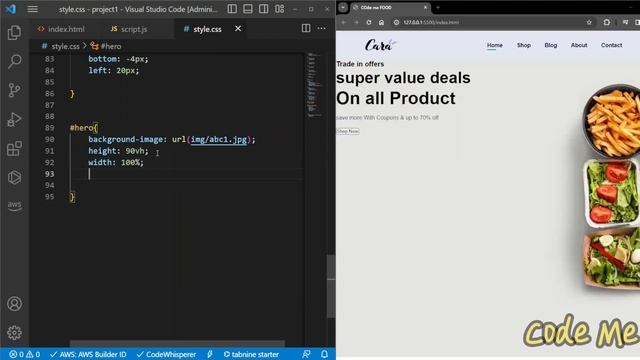The image size is (640, 360).
Task: Open the Shop nav link
Action: [524, 45]
